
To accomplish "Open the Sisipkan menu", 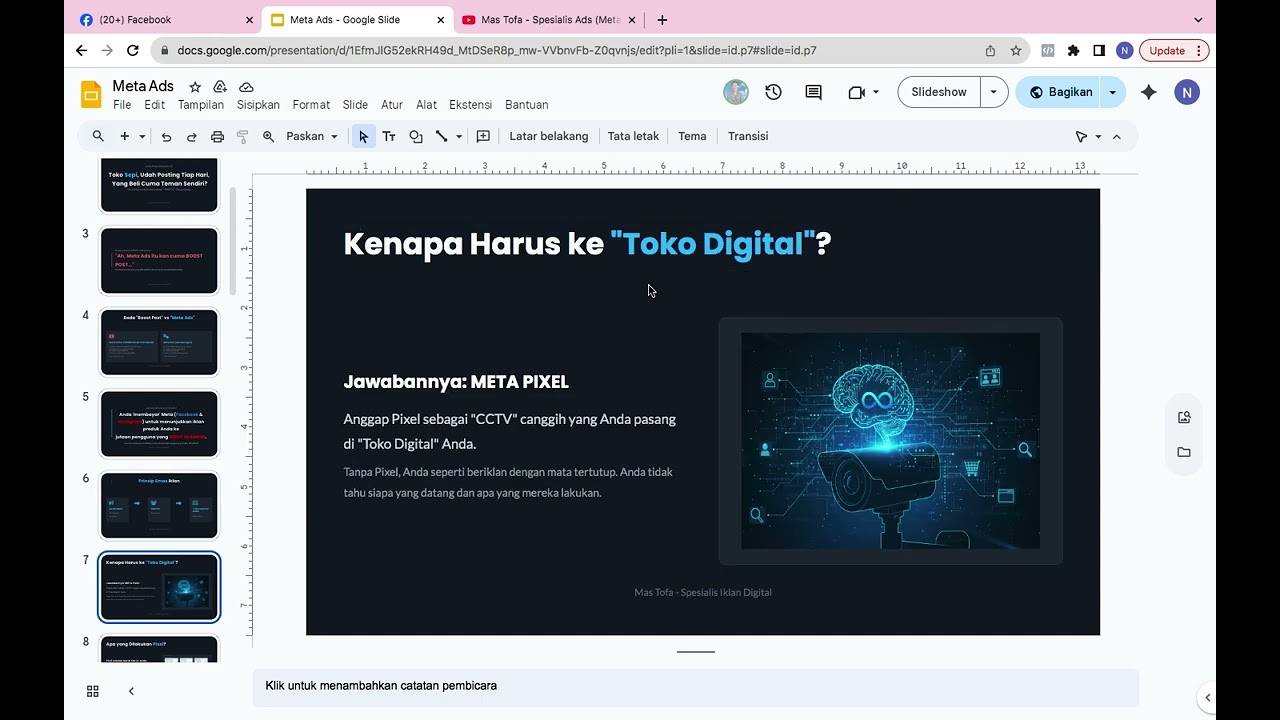I will (x=258, y=105).
